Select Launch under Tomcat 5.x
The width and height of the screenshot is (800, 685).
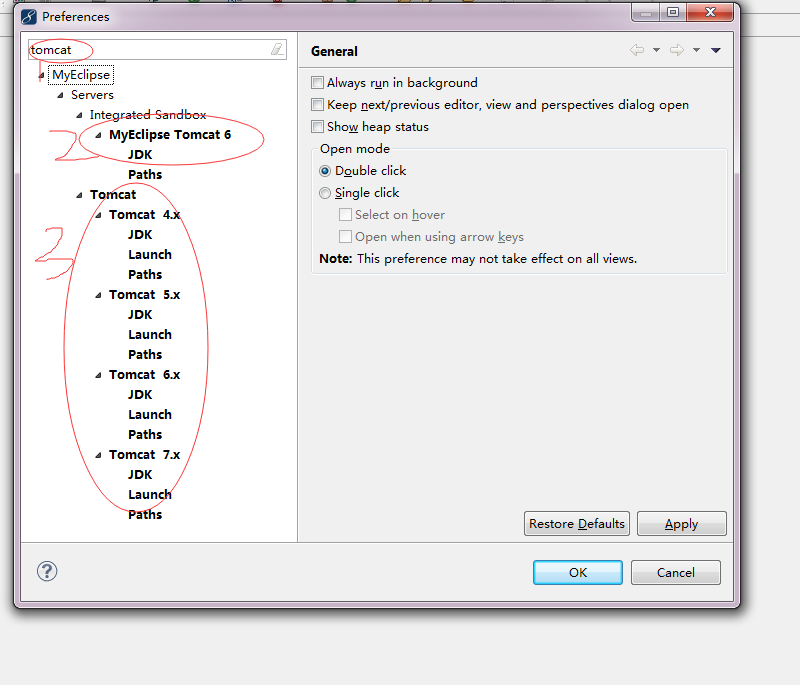click(149, 335)
